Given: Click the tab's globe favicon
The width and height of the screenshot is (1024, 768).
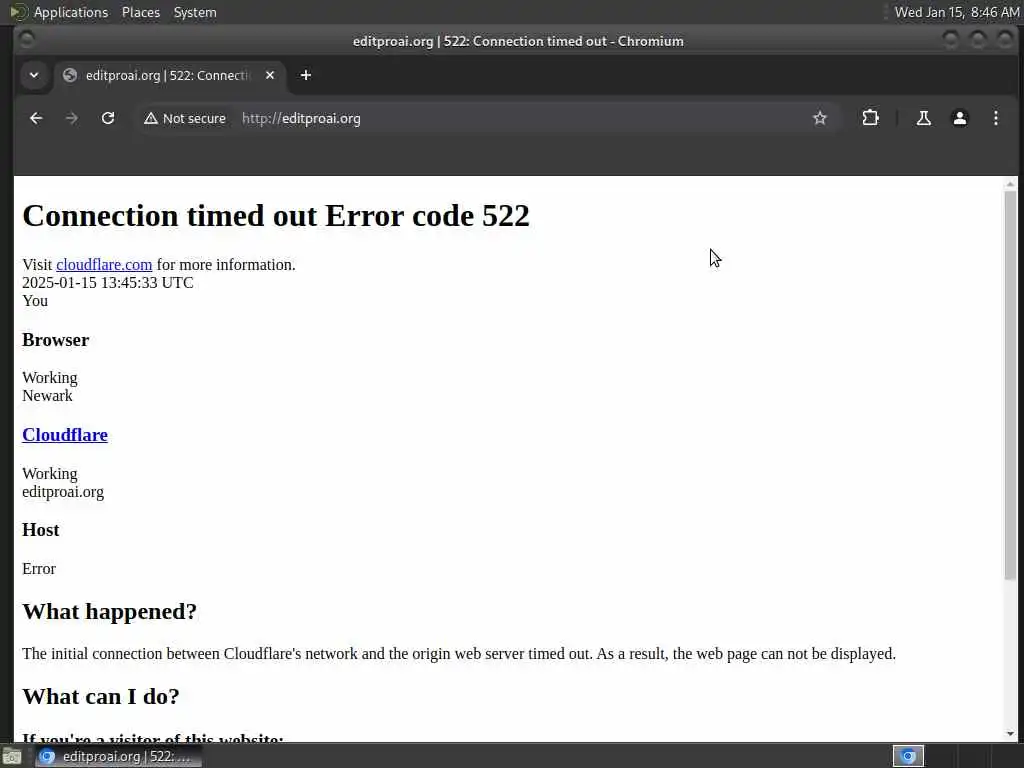Looking at the screenshot, I should 70,75.
